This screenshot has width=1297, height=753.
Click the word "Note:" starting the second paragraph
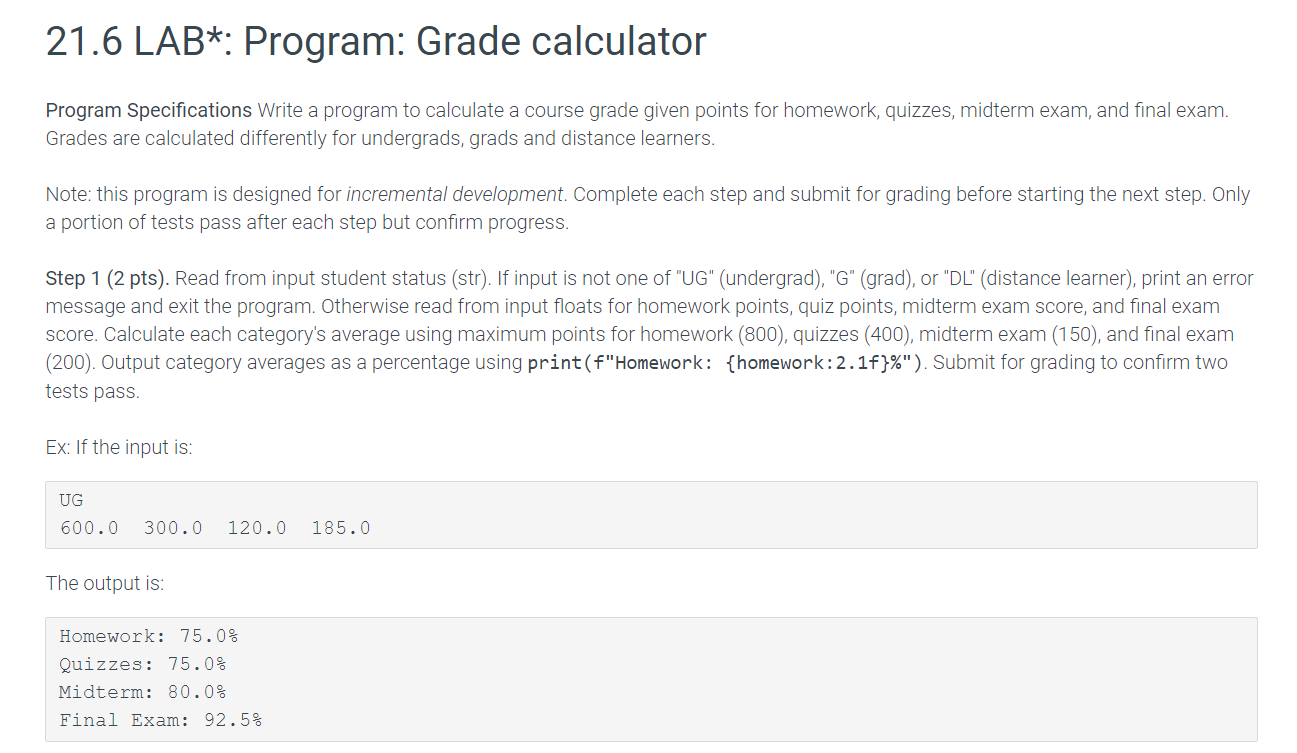(68, 194)
